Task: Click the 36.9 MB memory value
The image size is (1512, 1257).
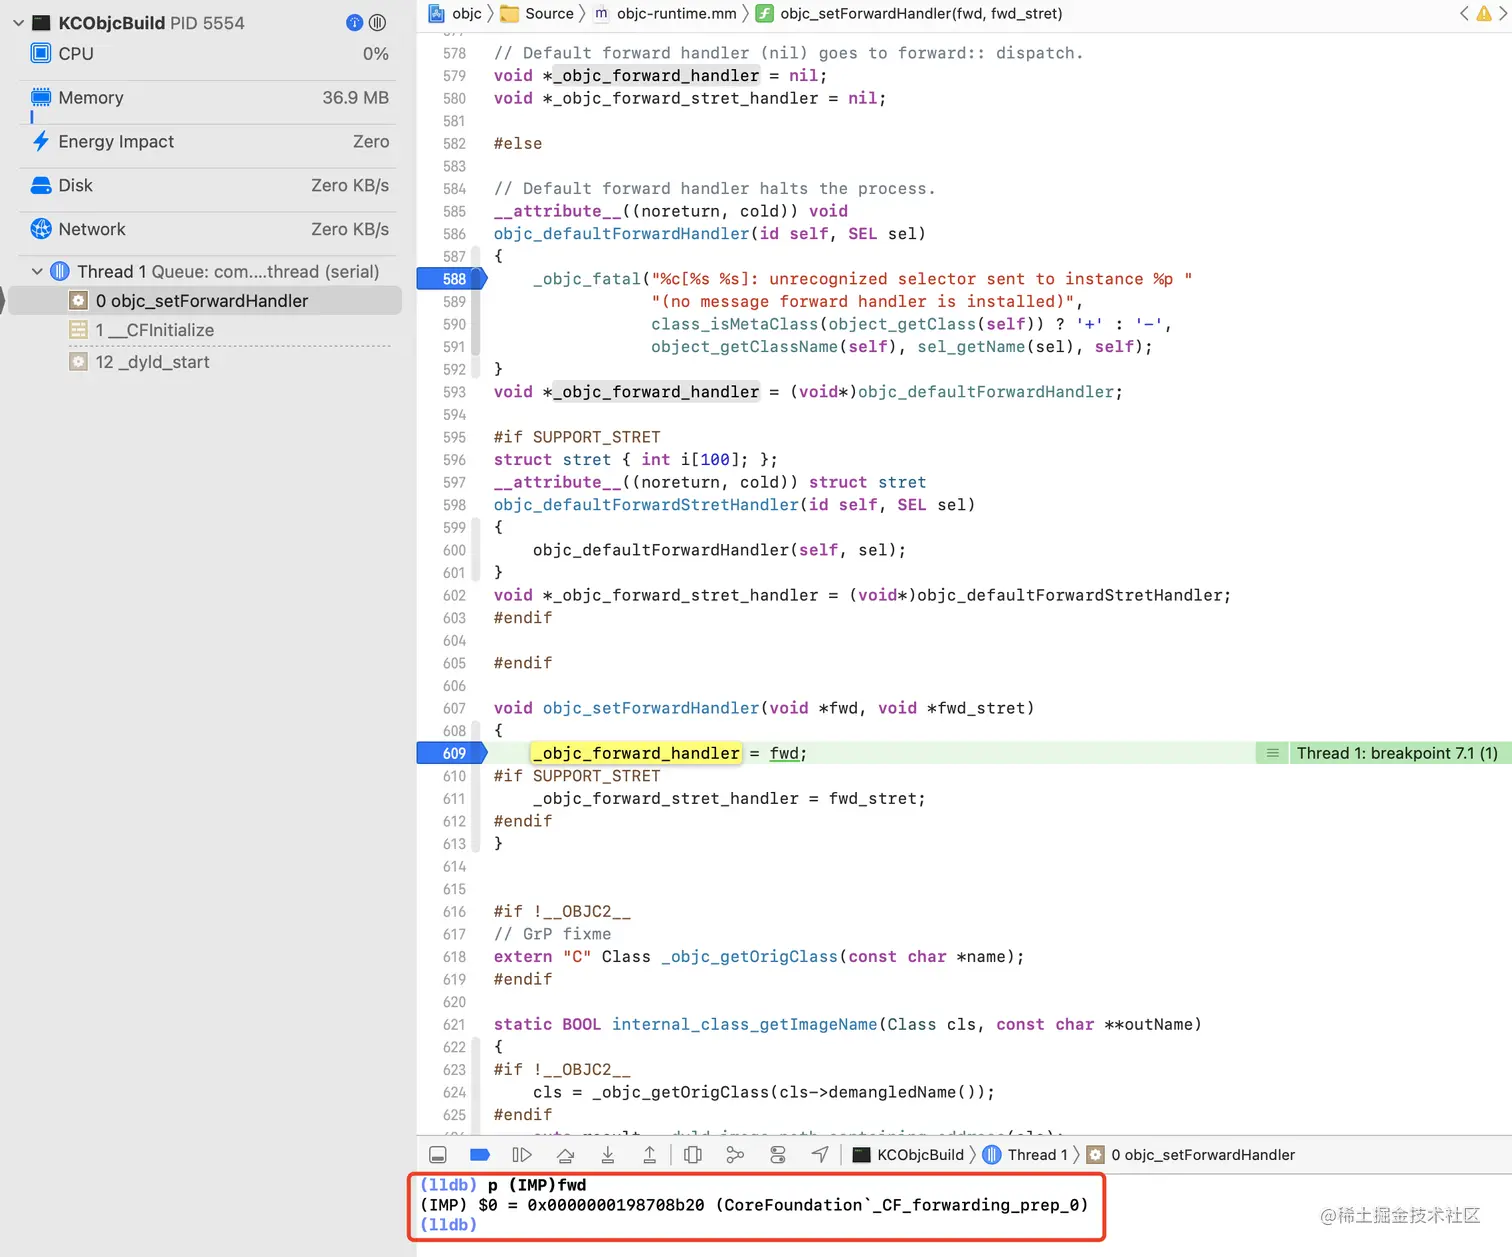Action: pos(355,98)
